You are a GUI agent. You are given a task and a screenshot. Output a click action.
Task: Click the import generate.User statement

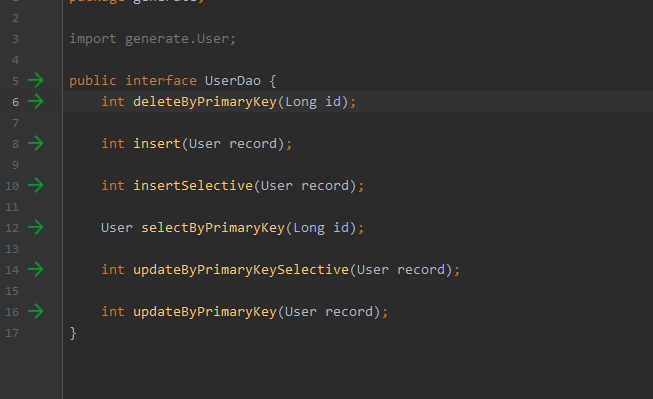click(153, 39)
